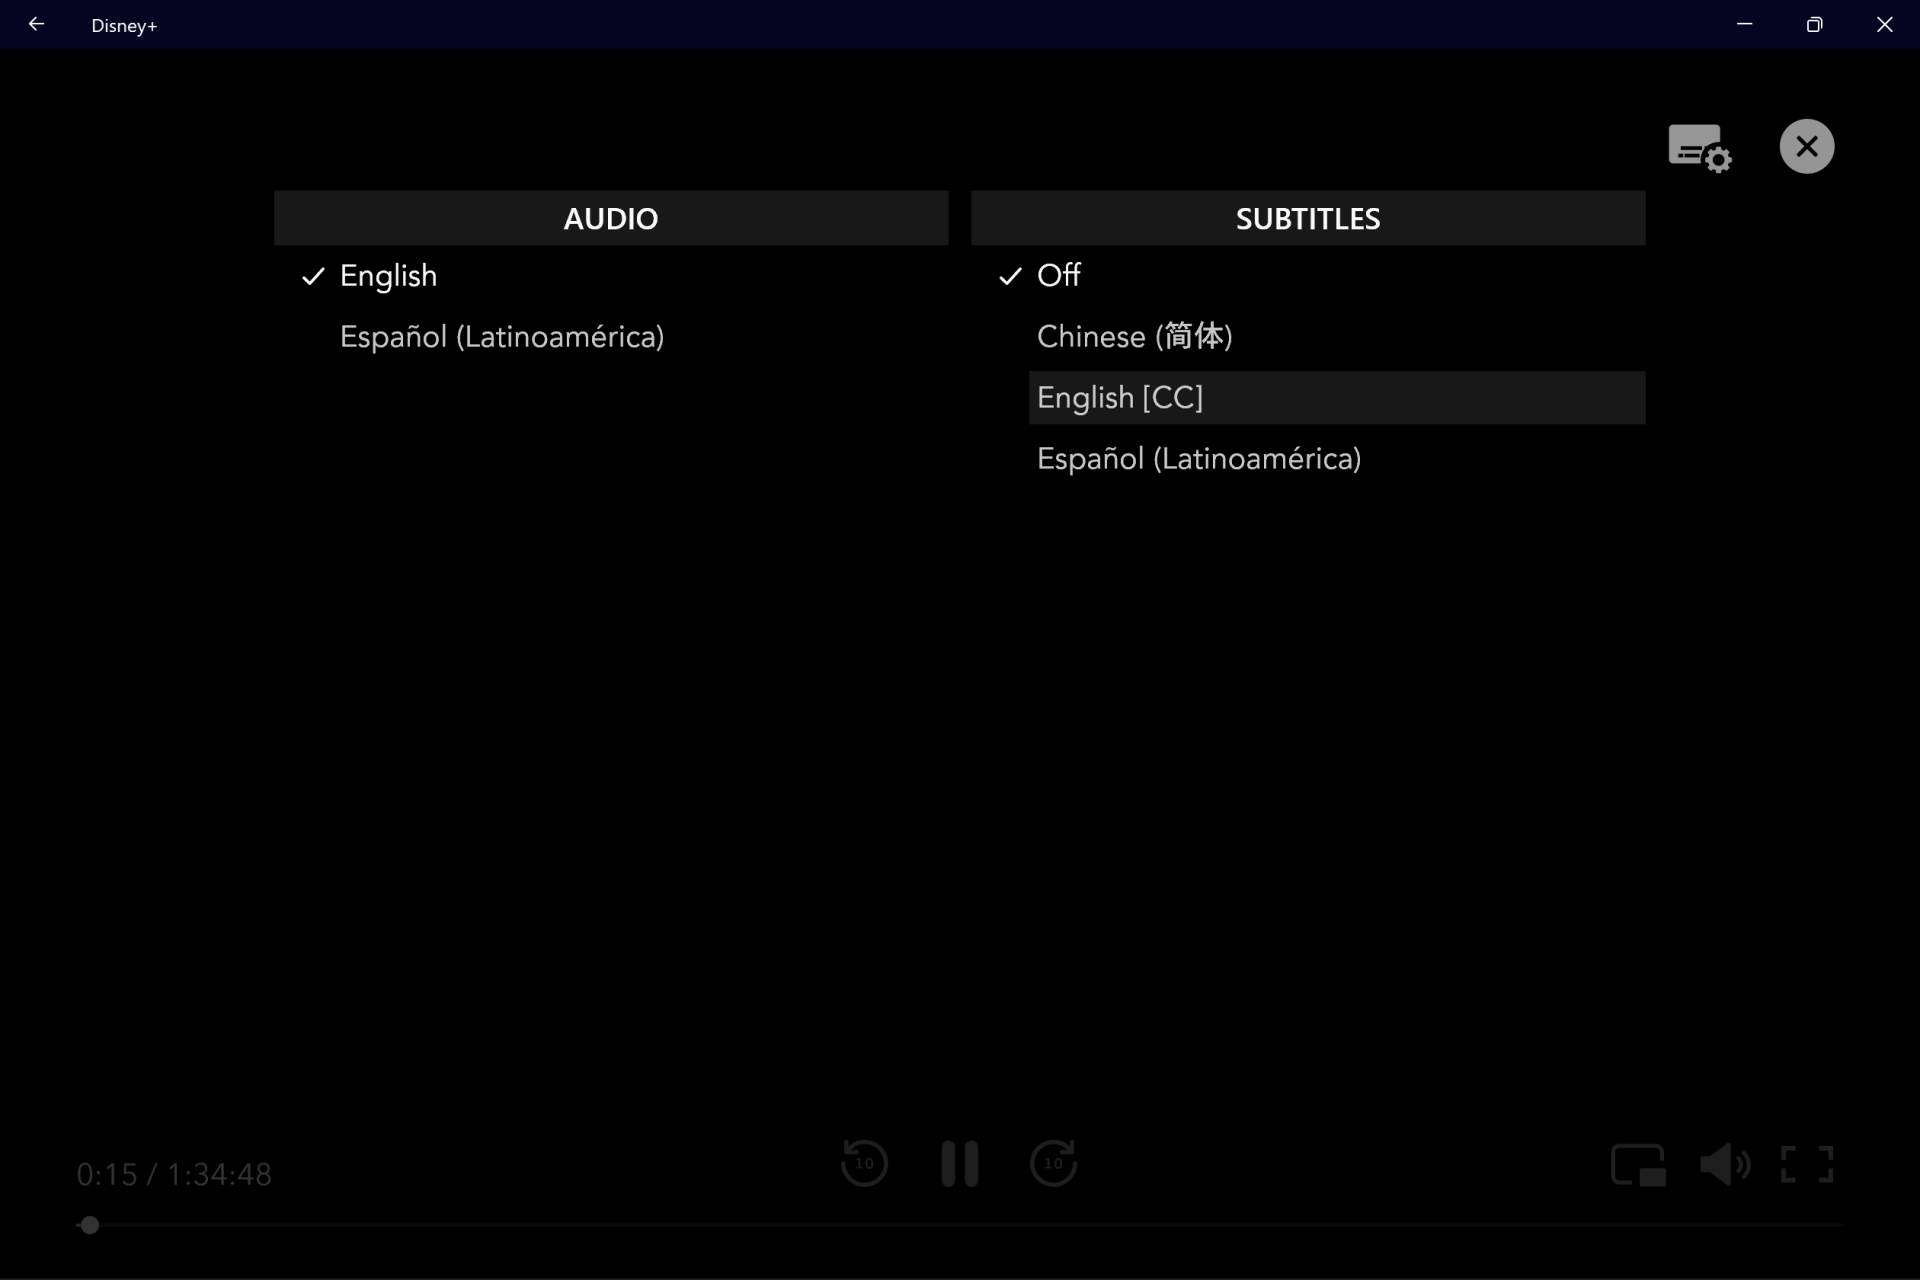Choose Español (Latinoamérica) subtitles
The width and height of the screenshot is (1920, 1280).
(1198, 459)
